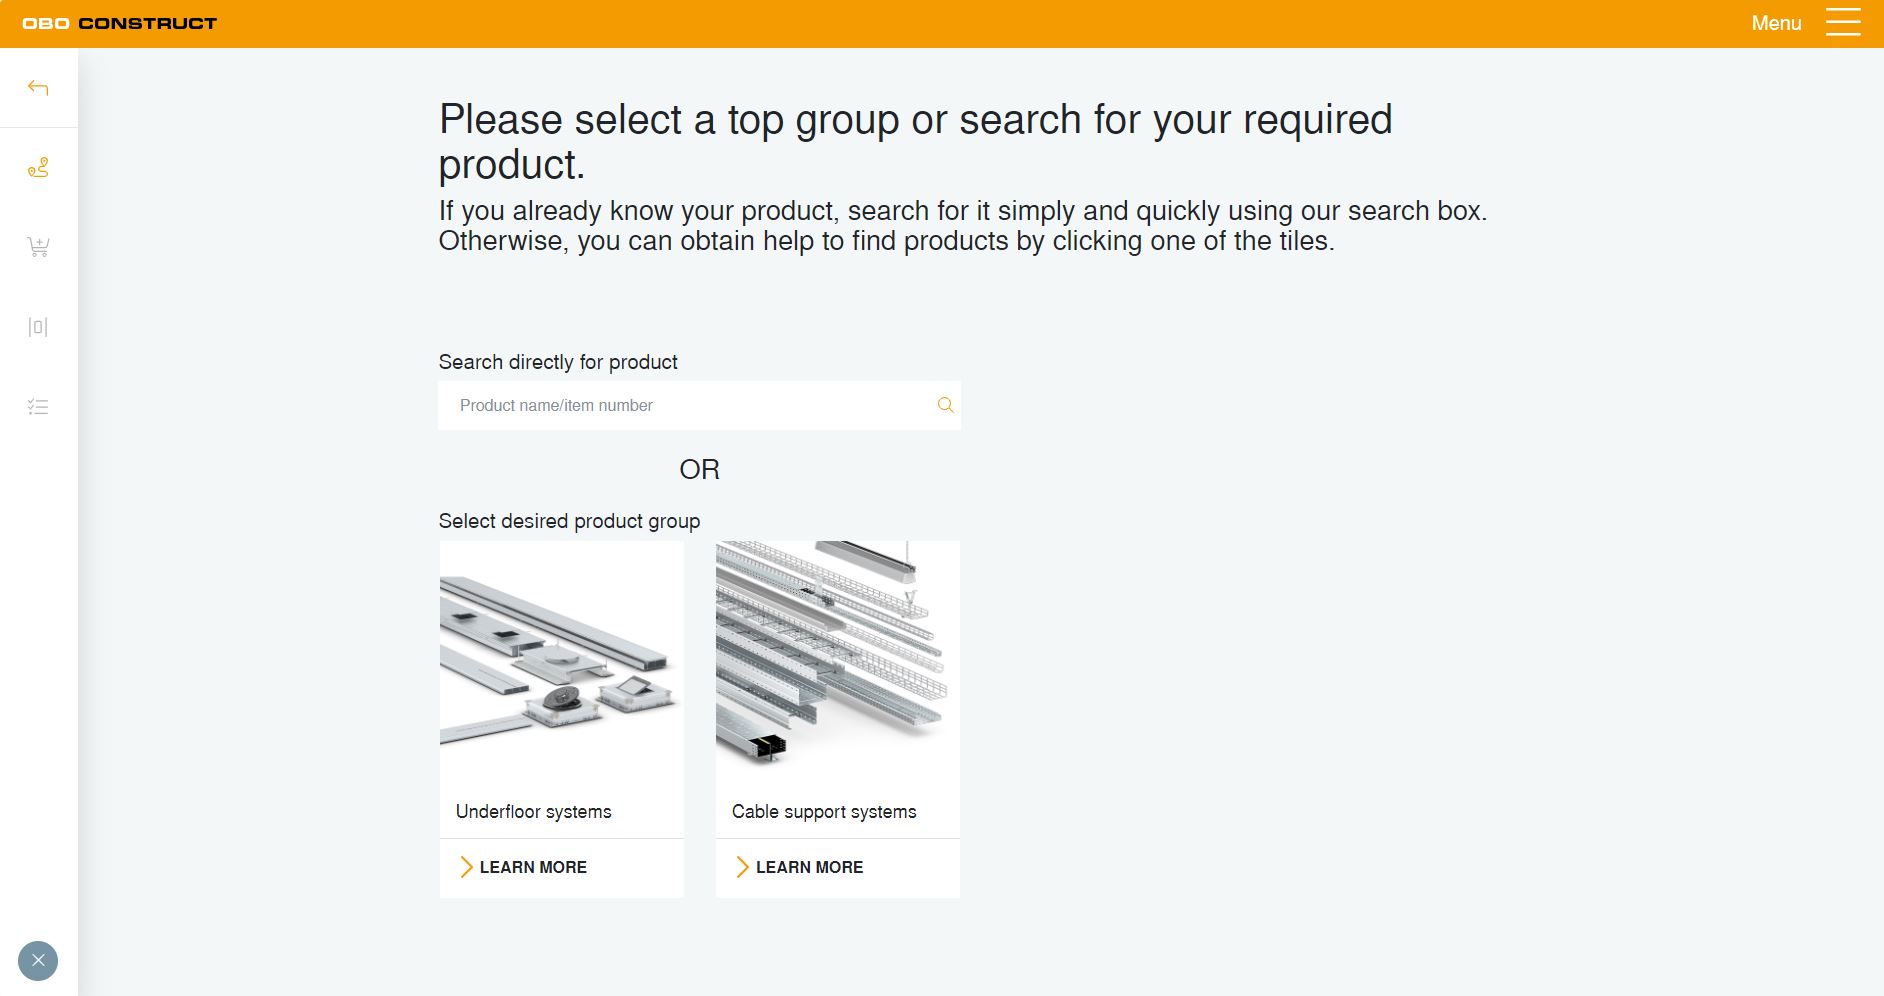Click the Cable support systems tile title
Image resolution: width=1884 pixels, height=996 pixels.
824,811
